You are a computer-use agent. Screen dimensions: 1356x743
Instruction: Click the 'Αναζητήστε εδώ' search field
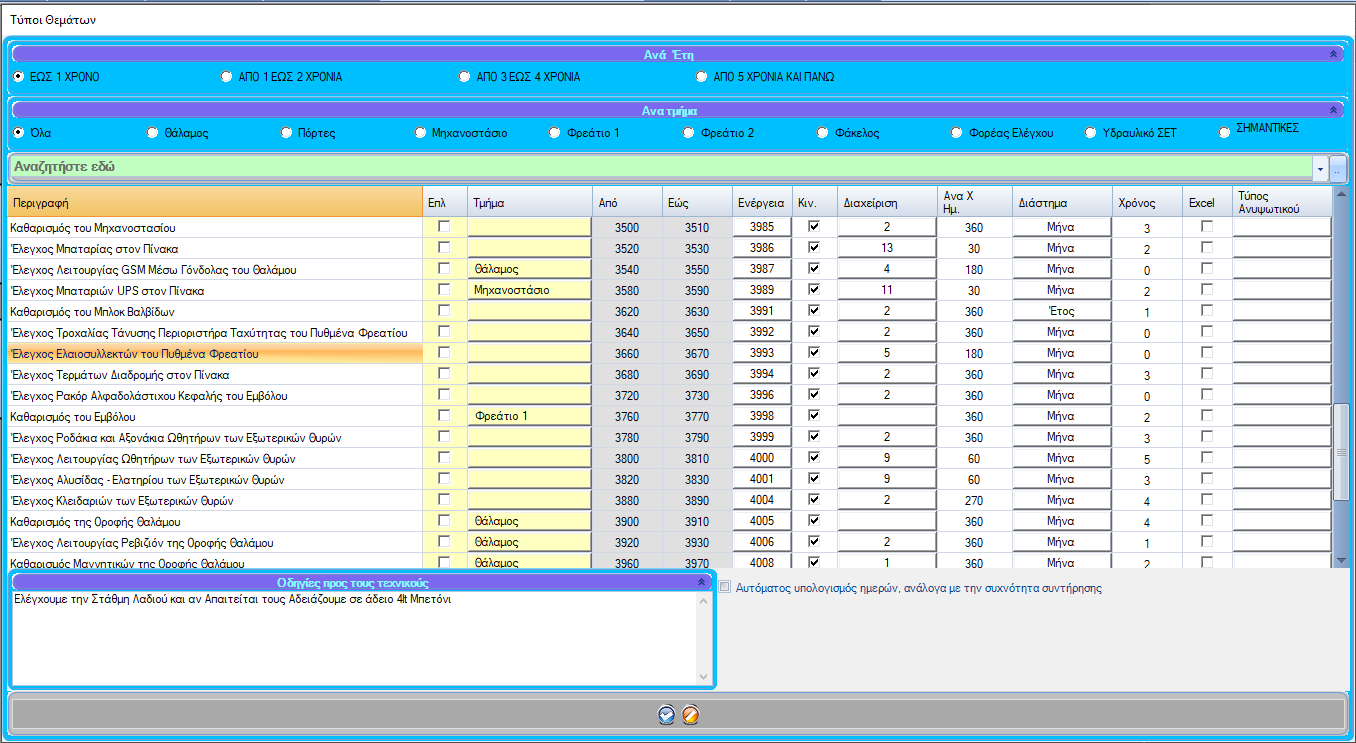660,167
